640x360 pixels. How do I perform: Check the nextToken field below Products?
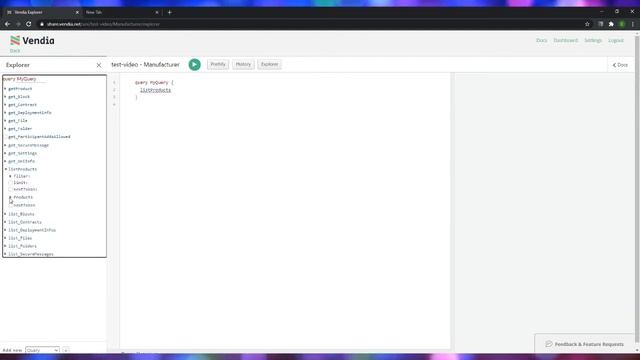(x=11, y=205)
